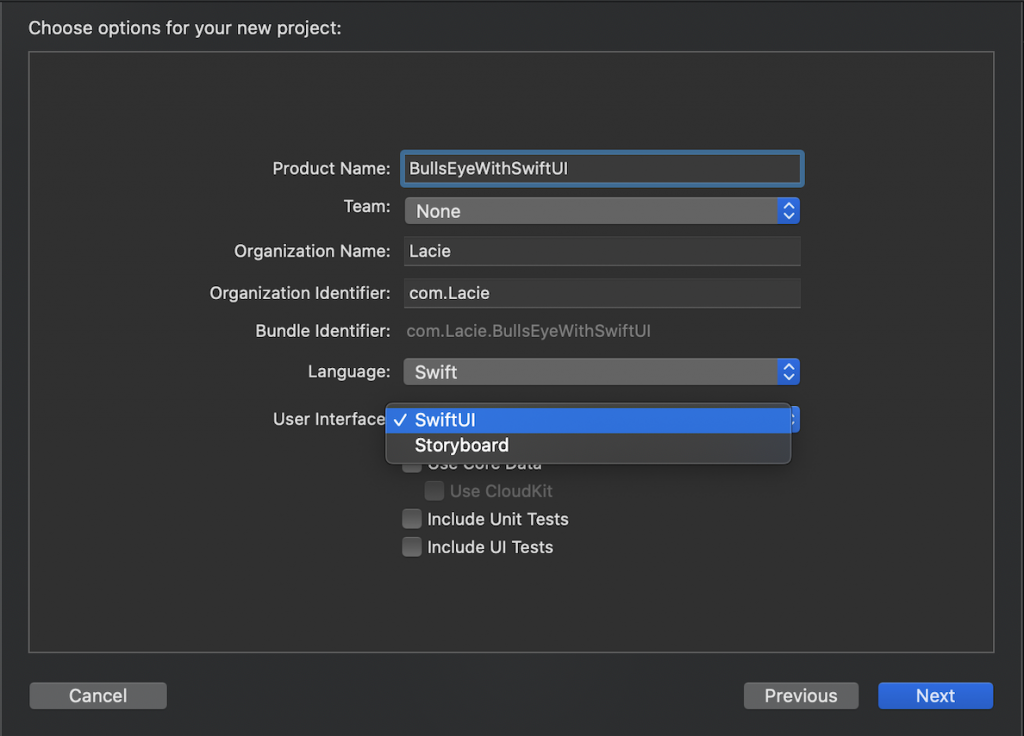Enable Include UI Tests checkbox
1024x736 pixels.
point(412,548)
